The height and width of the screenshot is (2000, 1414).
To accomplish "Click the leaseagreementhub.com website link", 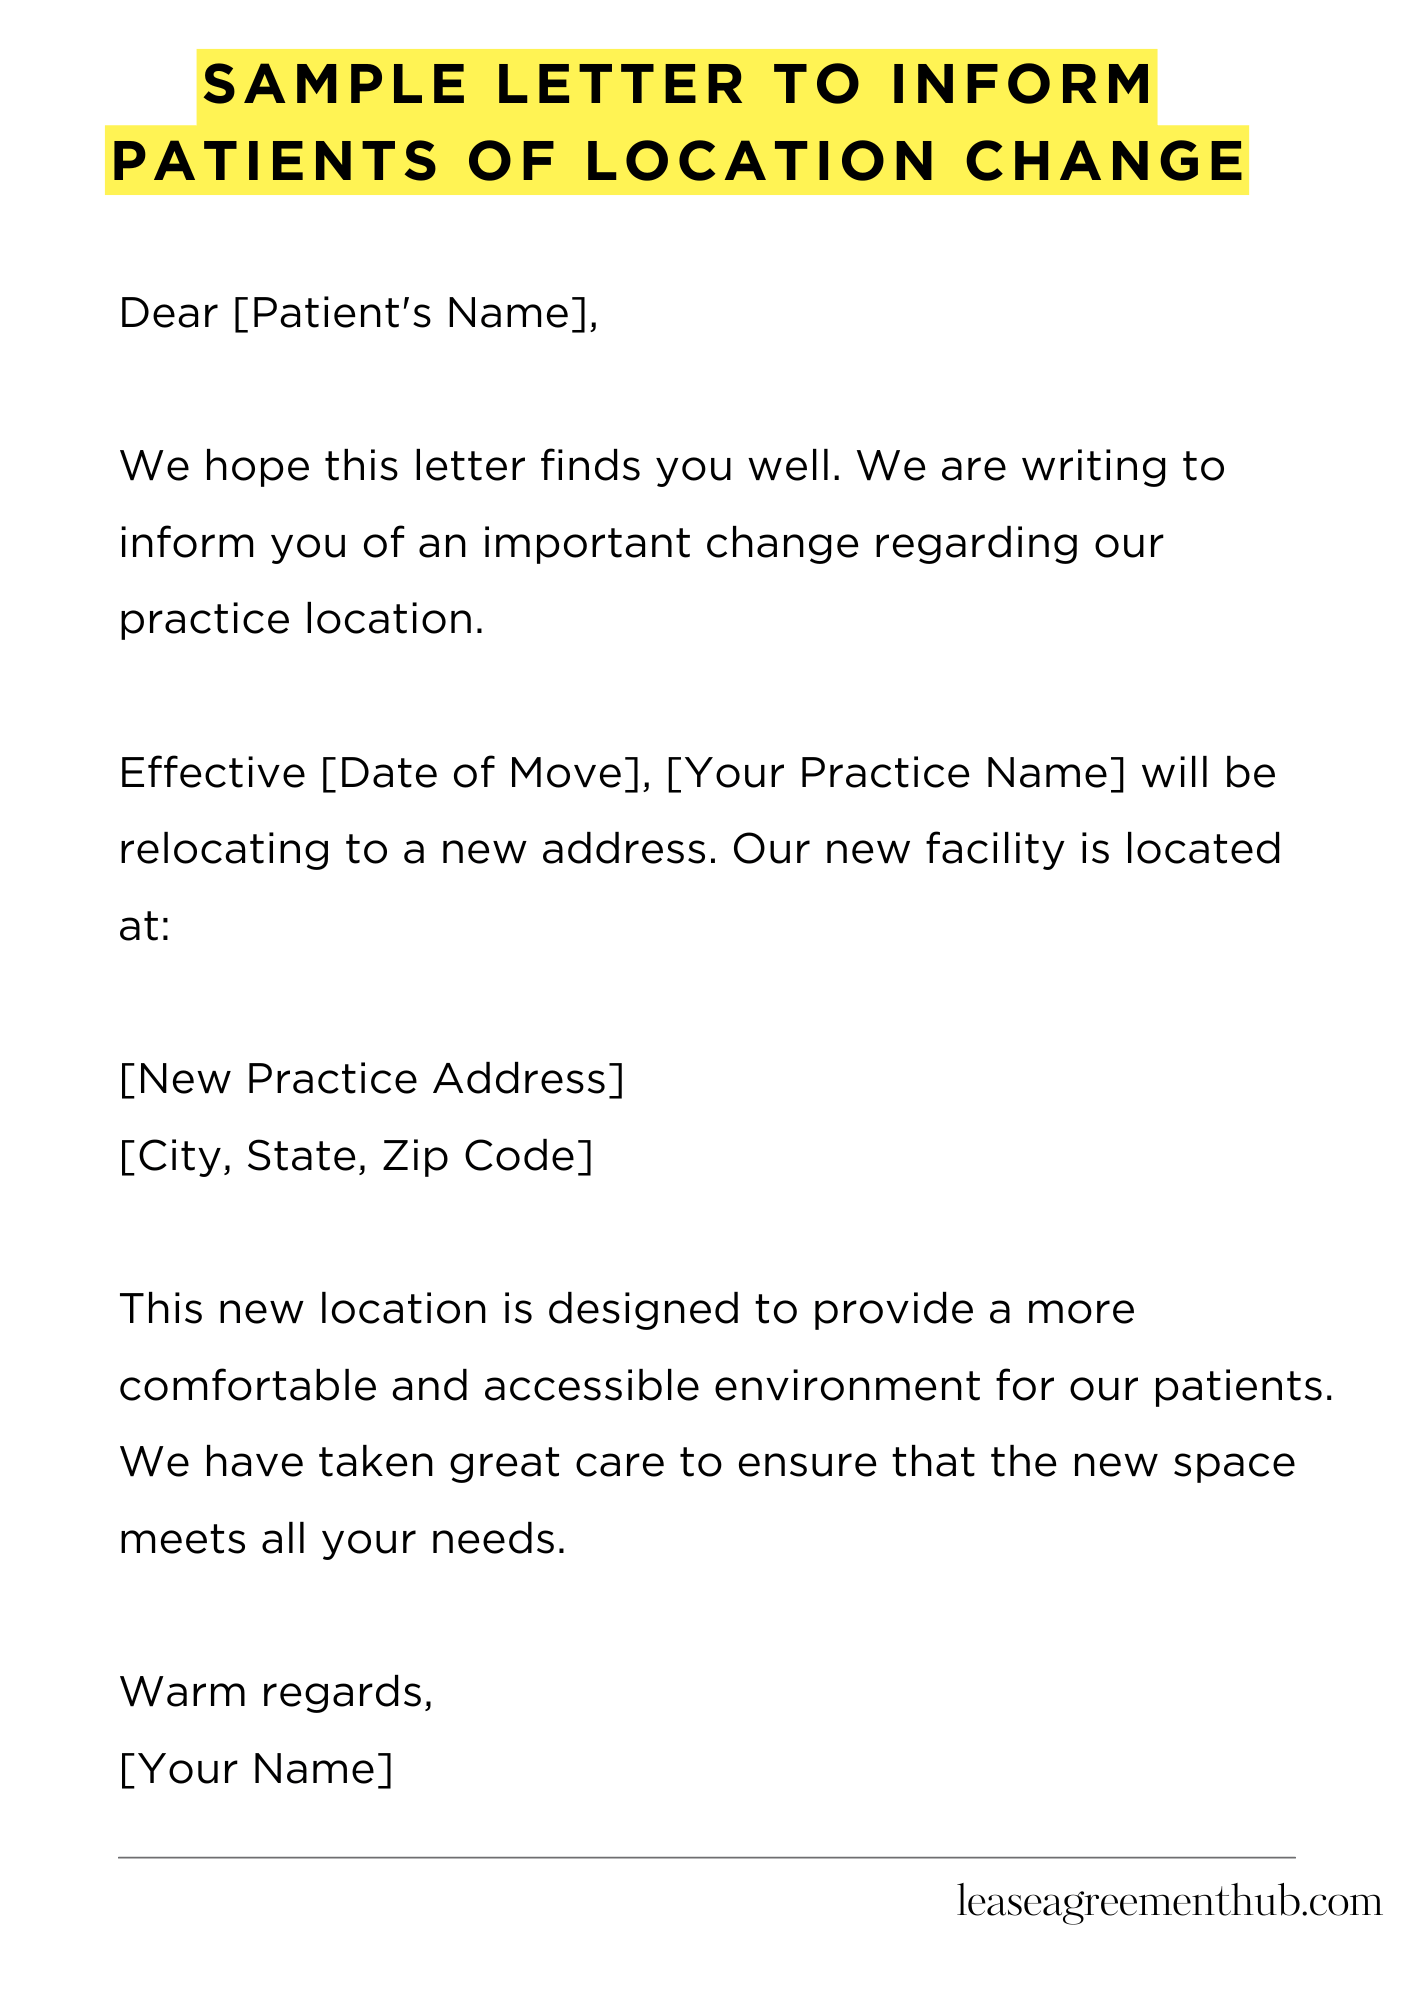I will [x=1168, y=1901].
